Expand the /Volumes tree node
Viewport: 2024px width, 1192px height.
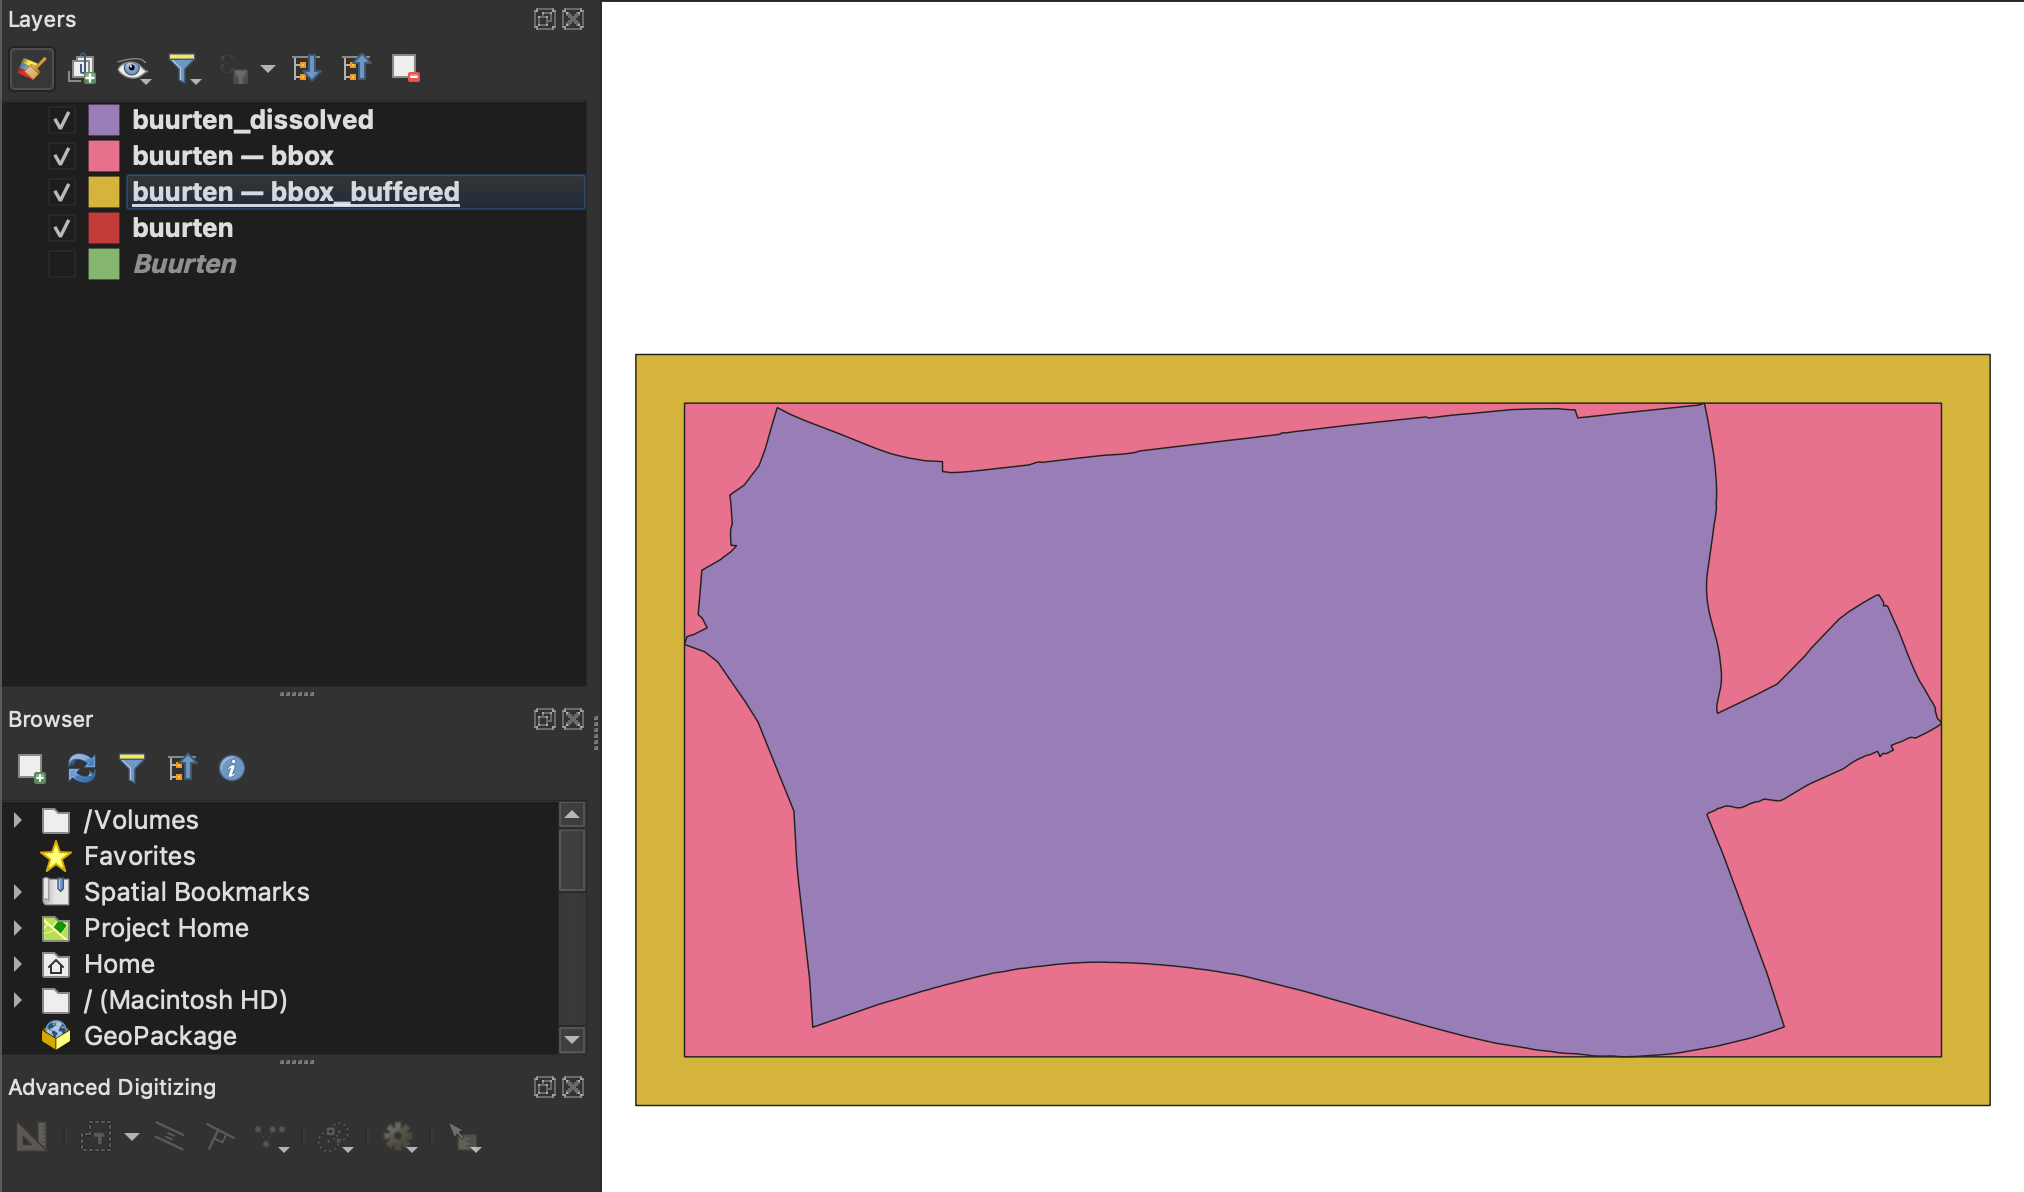[17, 820]
